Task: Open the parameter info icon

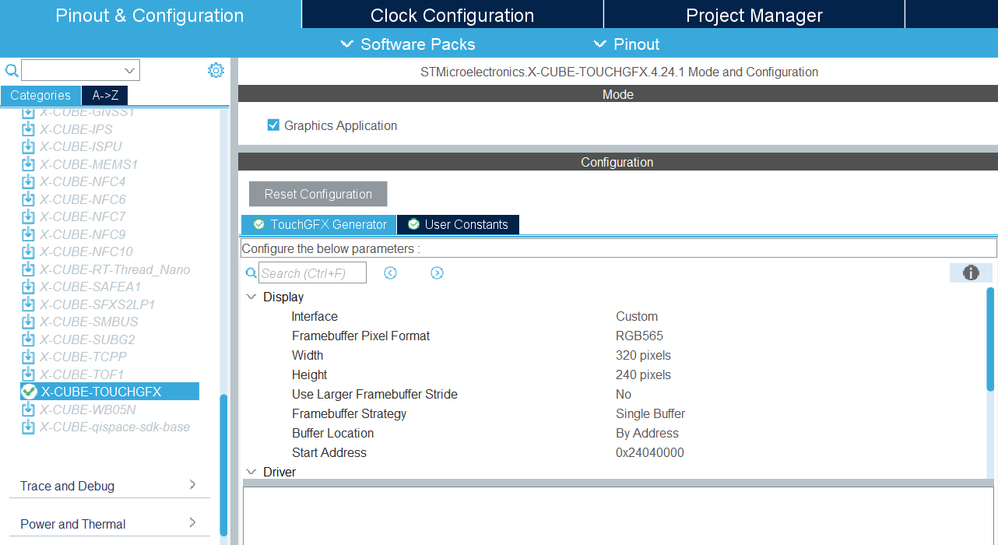Action: pyautogui.click(x=971, y=273)
